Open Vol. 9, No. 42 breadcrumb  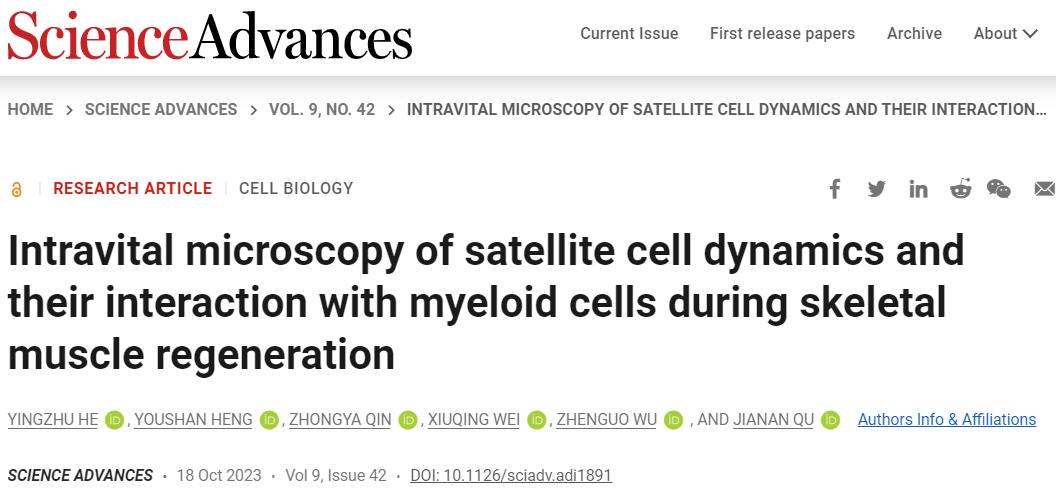322,109
